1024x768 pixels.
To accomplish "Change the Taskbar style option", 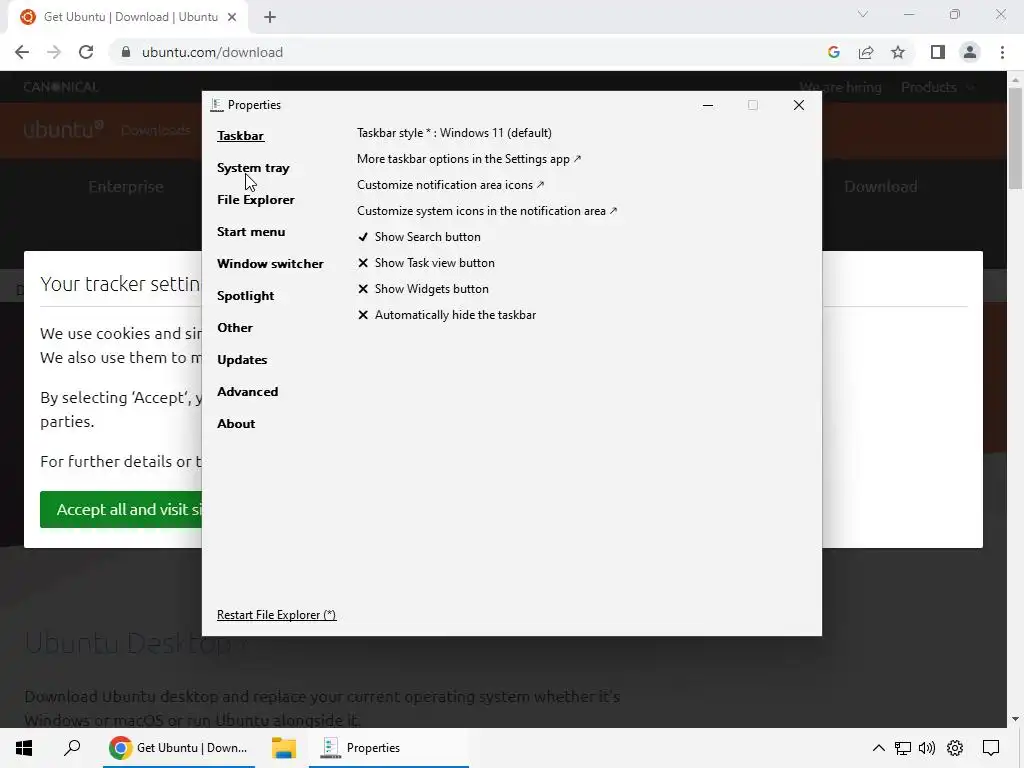I will pyautogui.click(x=454, y=133).
